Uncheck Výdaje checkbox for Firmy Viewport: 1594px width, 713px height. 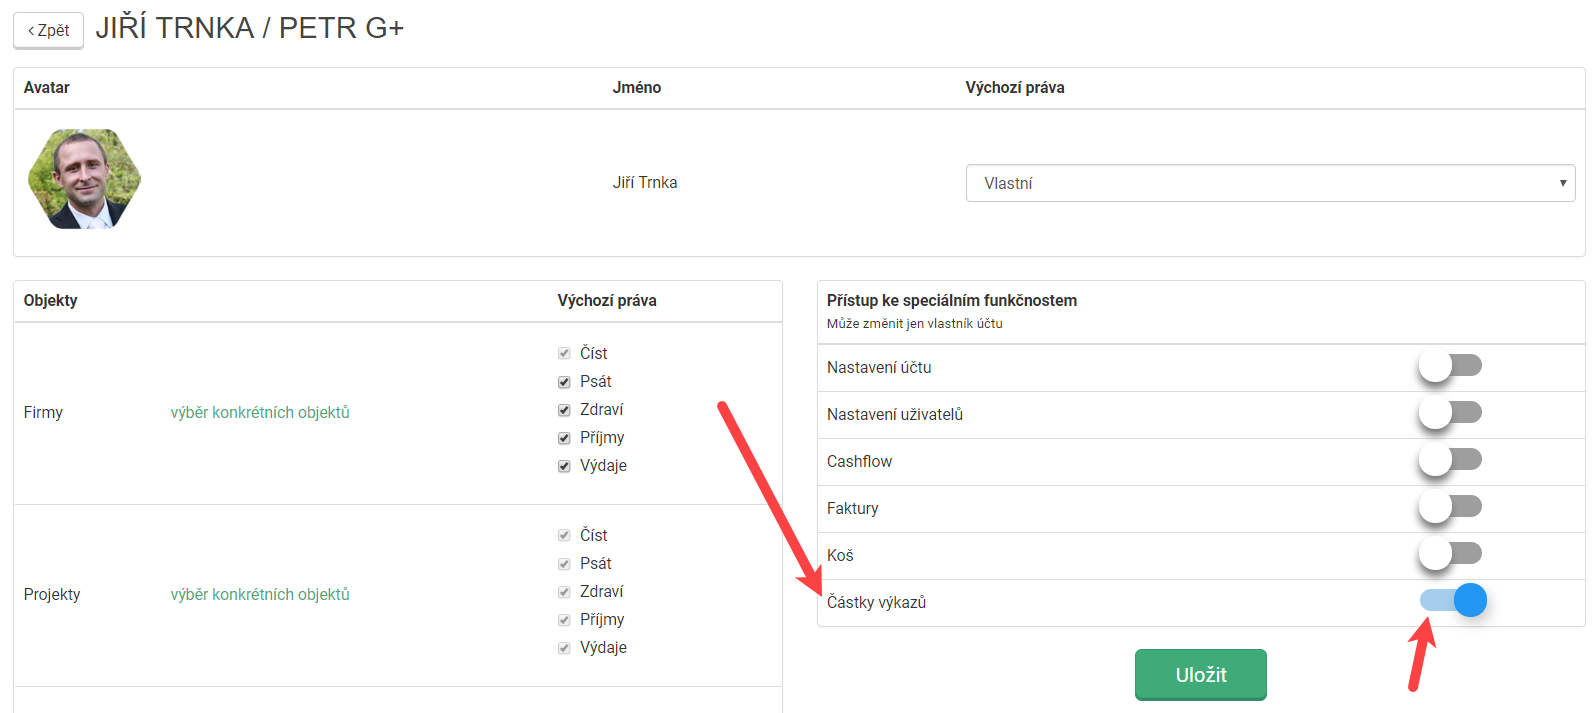coord(564,466)
